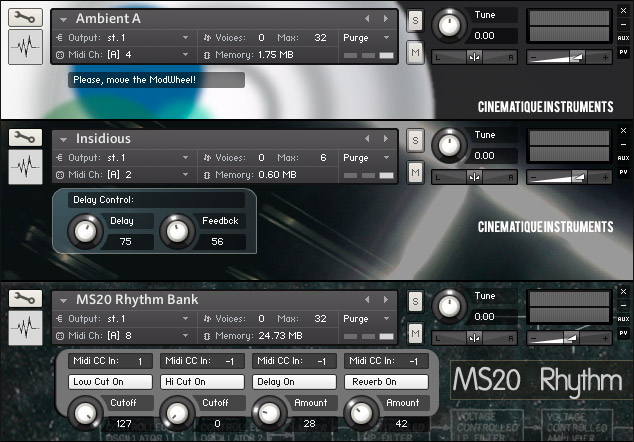This screenshot has width=634, height=442.
Task: Click the waveform icon of Insidious
Action: [x=25, y=167]
